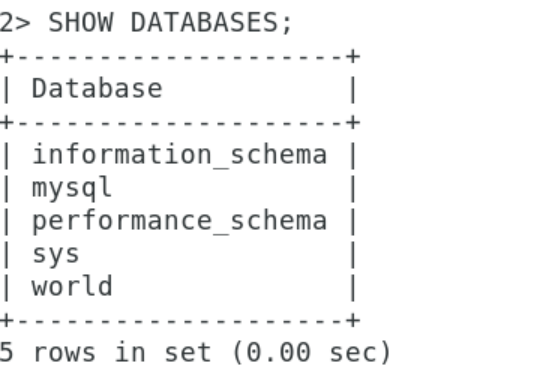Select the mysql database entry
The height and width of the screenshot is (390, 546).
(x=72, y=188)
